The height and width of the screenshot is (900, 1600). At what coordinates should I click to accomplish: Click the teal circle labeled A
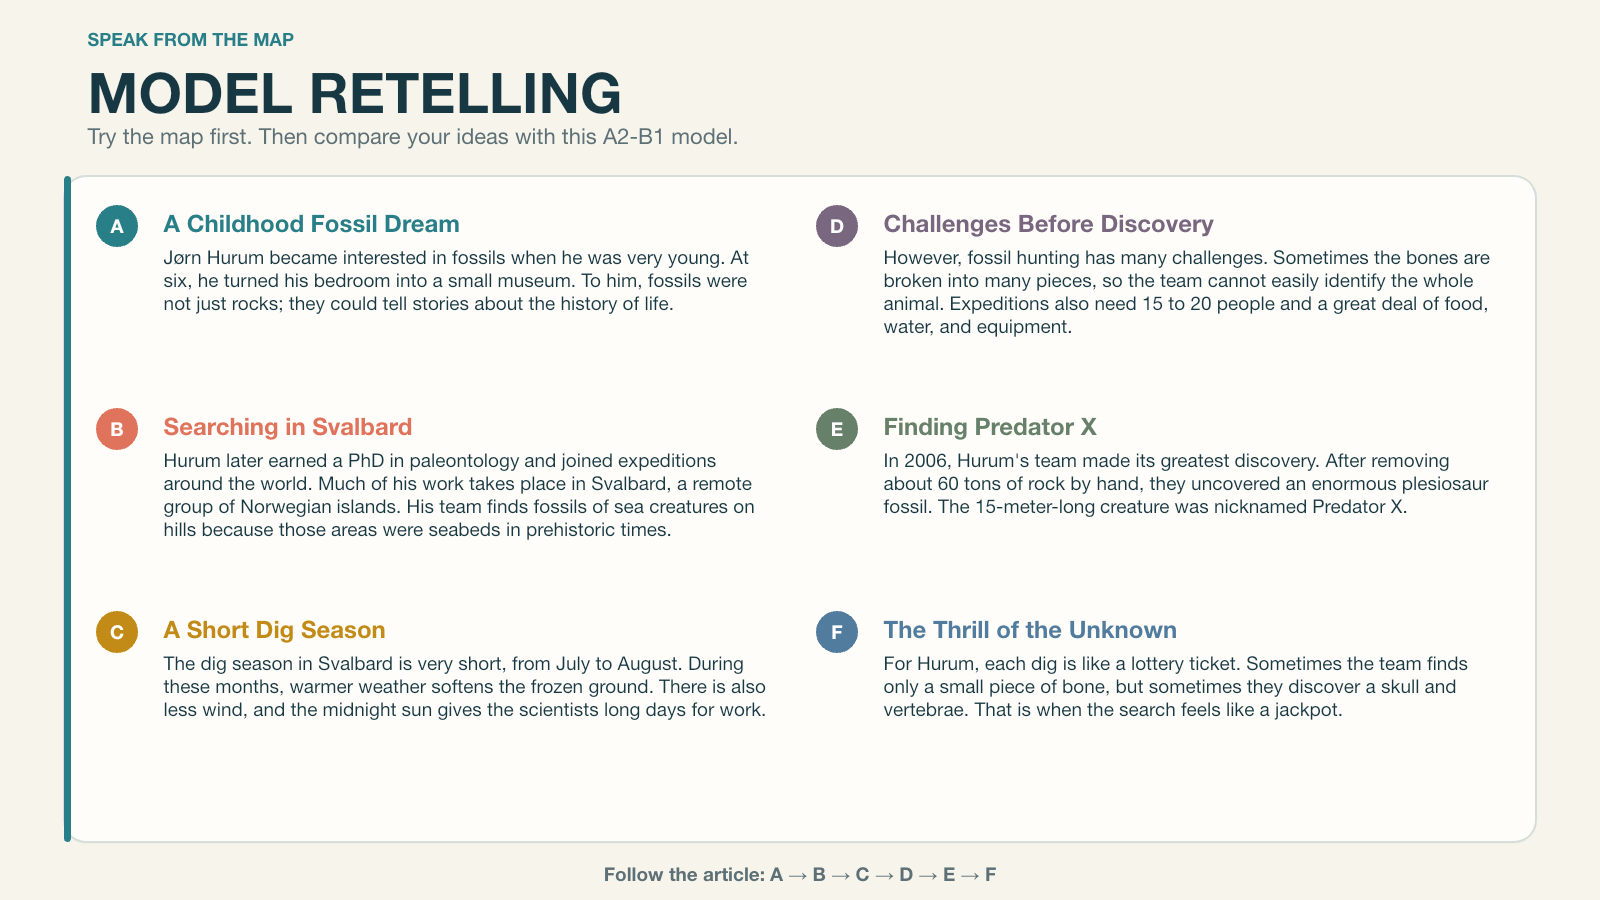[x=117, y=226]
